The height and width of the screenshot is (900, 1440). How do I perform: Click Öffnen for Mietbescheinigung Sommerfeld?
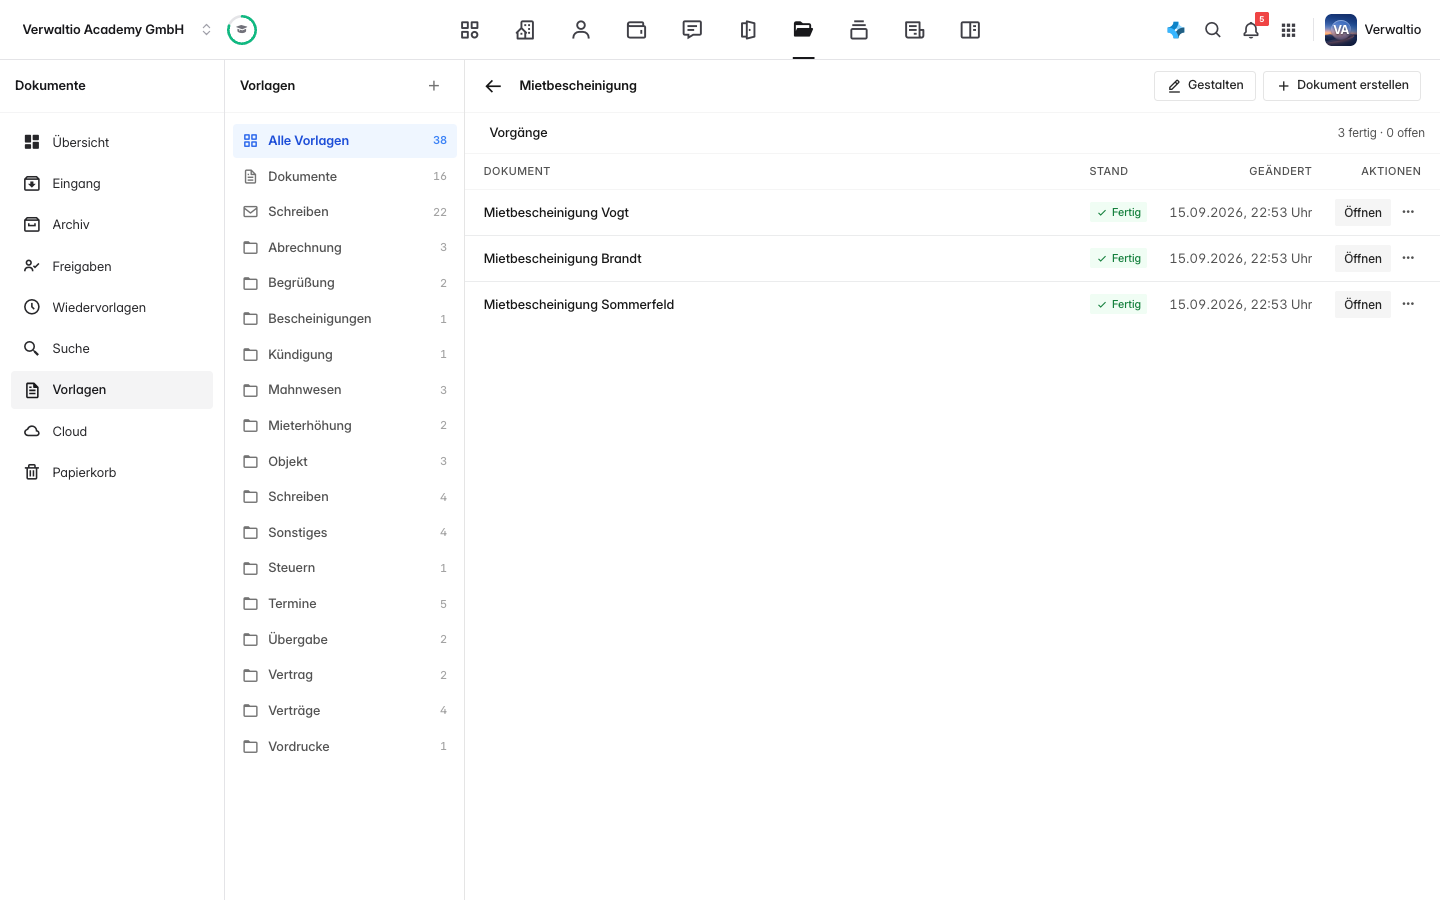pyautogui.click(x=1363, y=304)
